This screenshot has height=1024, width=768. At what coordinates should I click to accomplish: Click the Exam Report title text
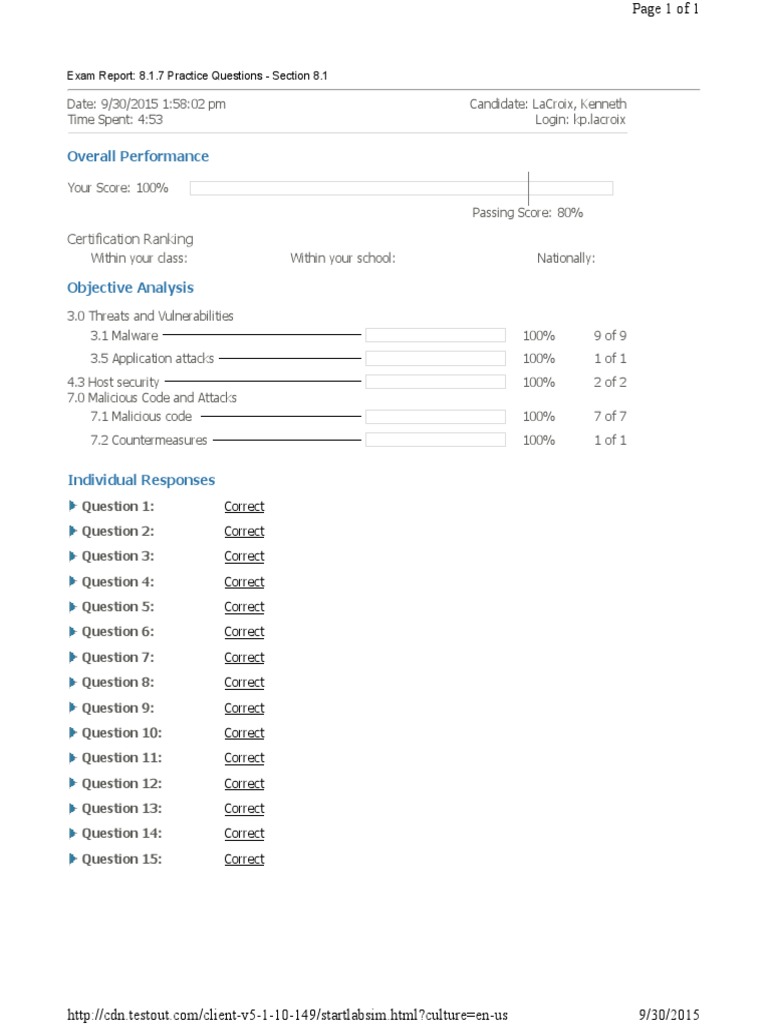197,76
